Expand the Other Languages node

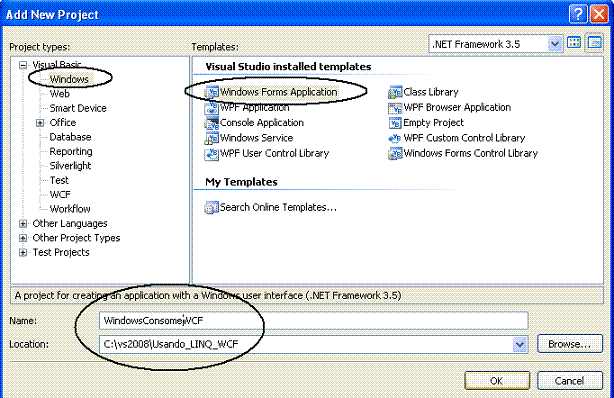click(x=23, y=224)
